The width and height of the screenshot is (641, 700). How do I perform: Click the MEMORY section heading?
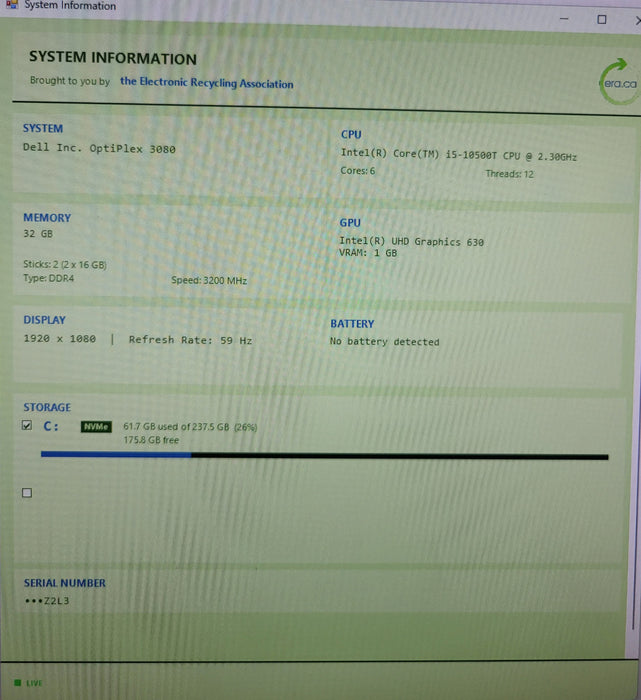pyautogui.click(x=47, y=218)
